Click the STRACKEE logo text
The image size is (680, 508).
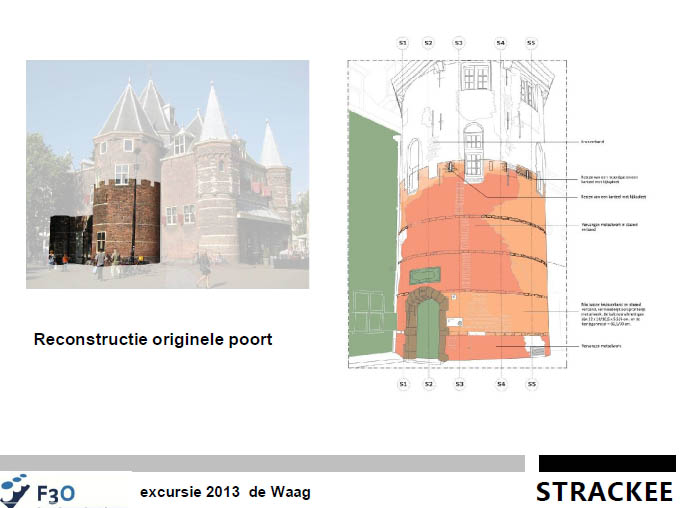pyautogui.click(x=605, y=493)
